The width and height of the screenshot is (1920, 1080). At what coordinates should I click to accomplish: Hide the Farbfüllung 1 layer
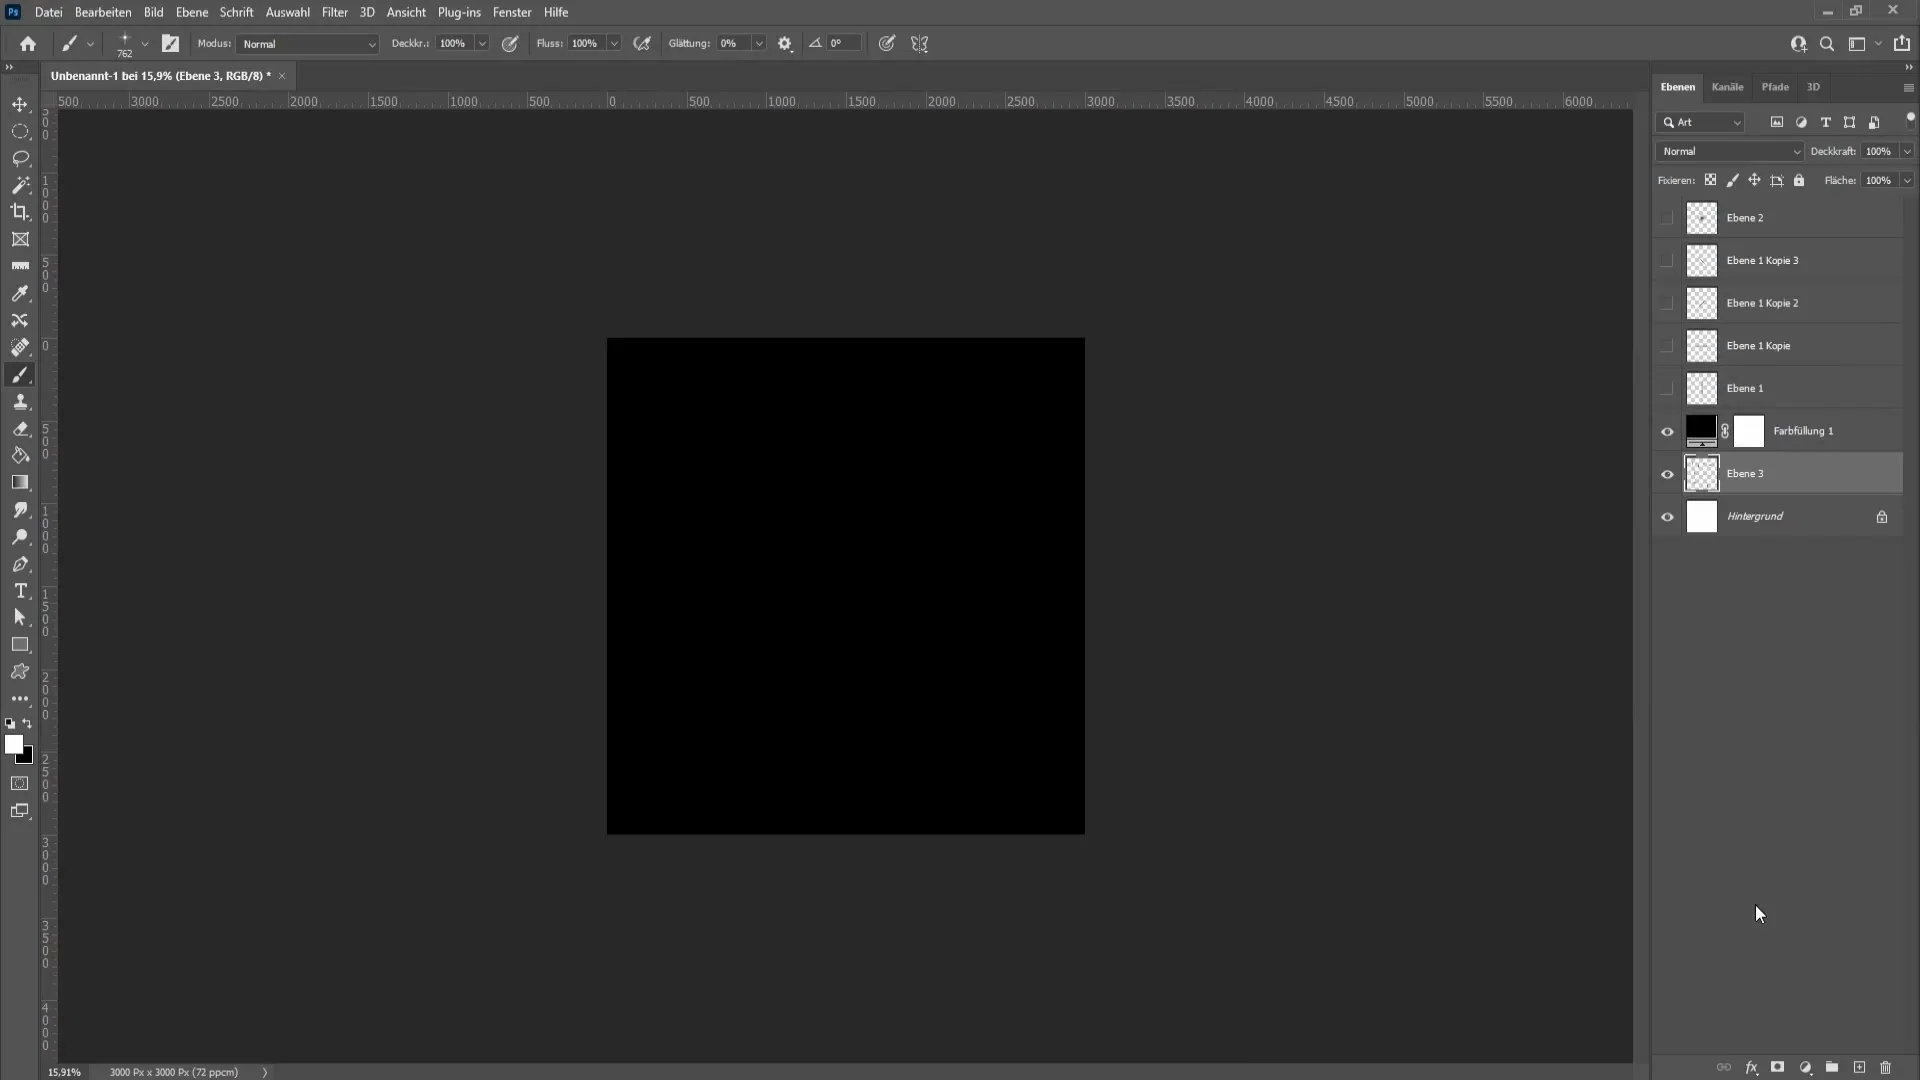[x=1666, y=432]
